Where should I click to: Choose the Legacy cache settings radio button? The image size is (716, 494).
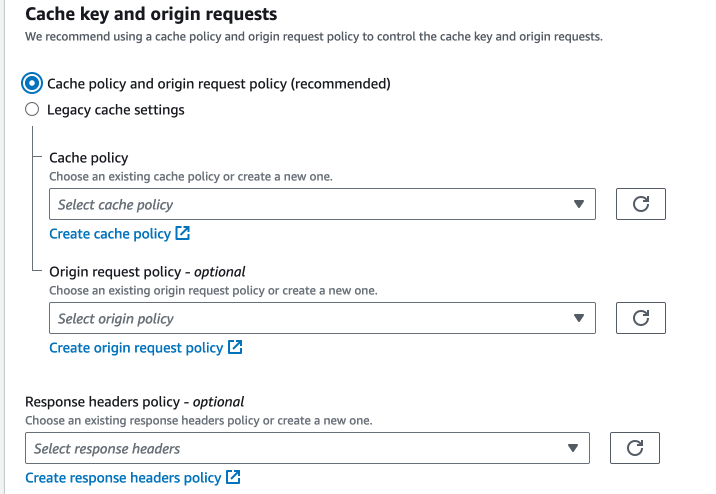click(33, 110)
